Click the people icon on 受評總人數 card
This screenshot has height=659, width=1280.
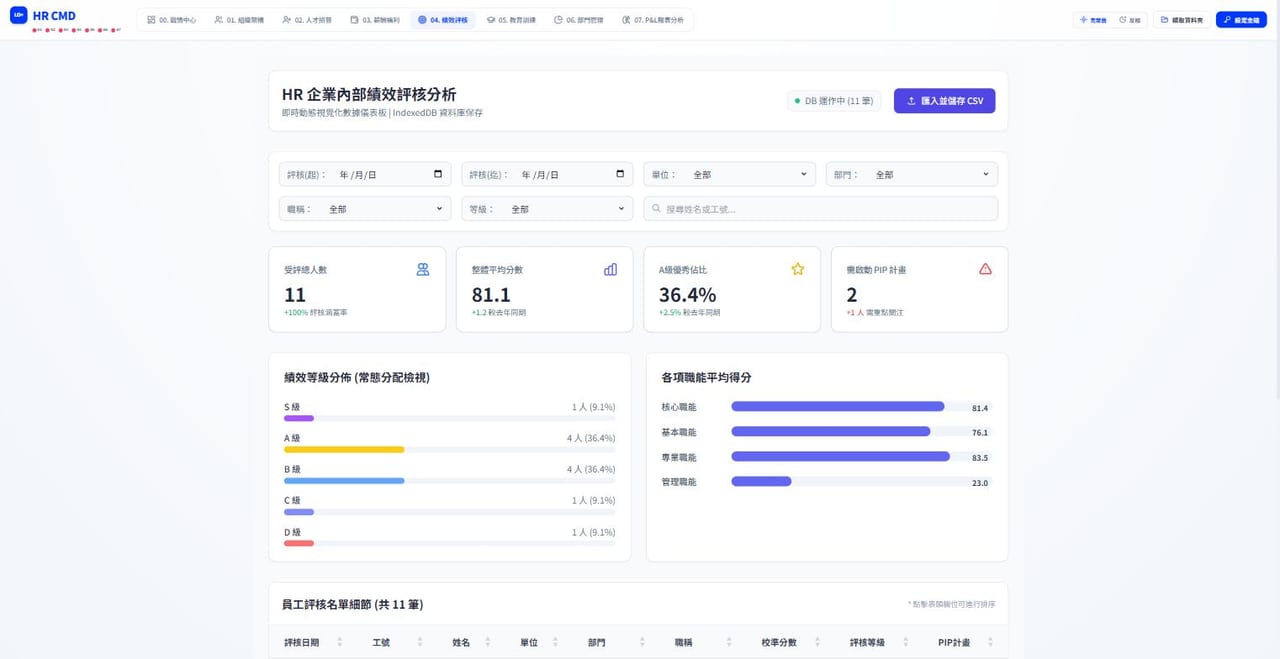coord(423,269)
